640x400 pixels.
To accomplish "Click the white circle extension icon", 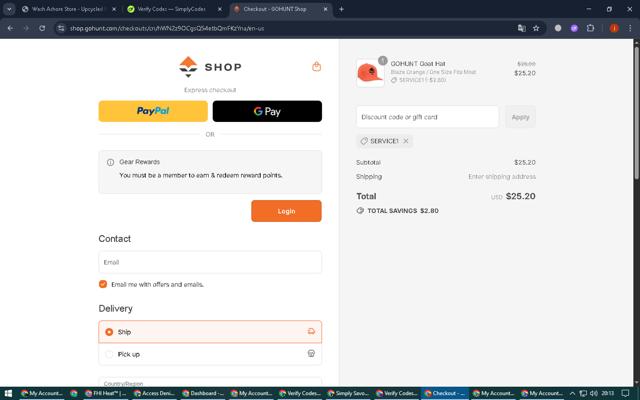I will click(x=558, y=28).
